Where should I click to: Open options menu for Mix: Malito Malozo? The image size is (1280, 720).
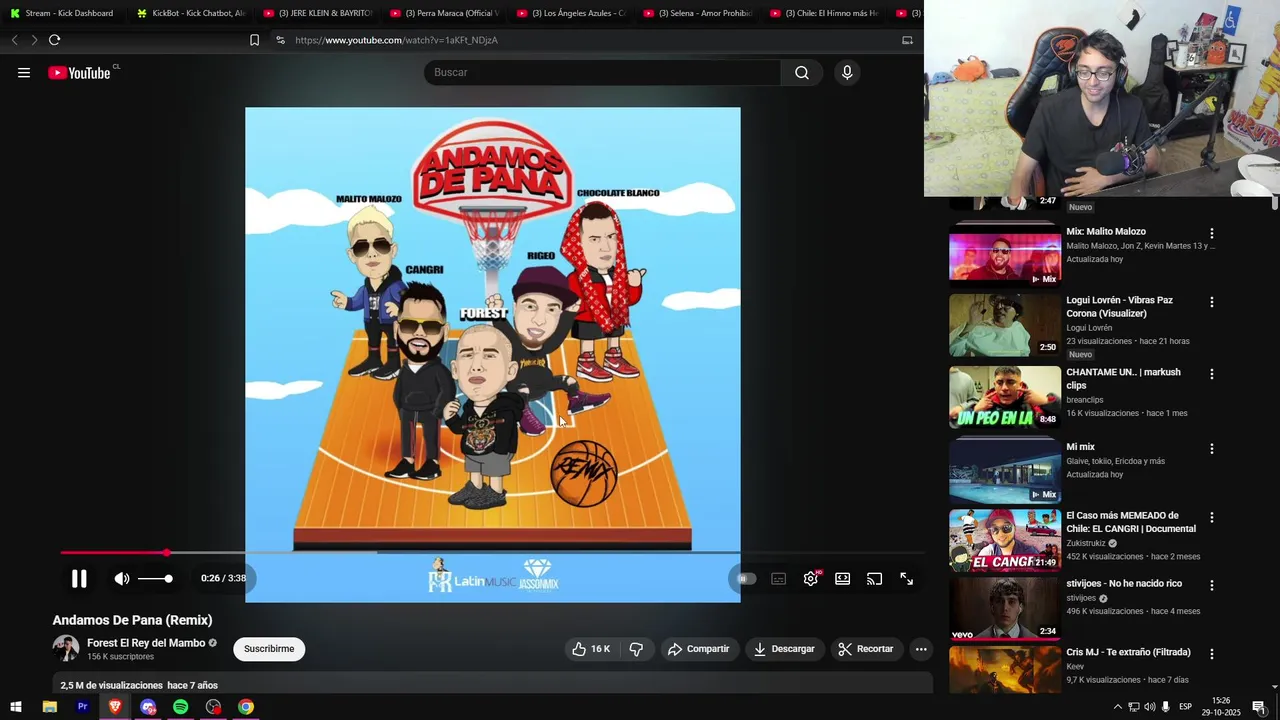point(1212,233)
